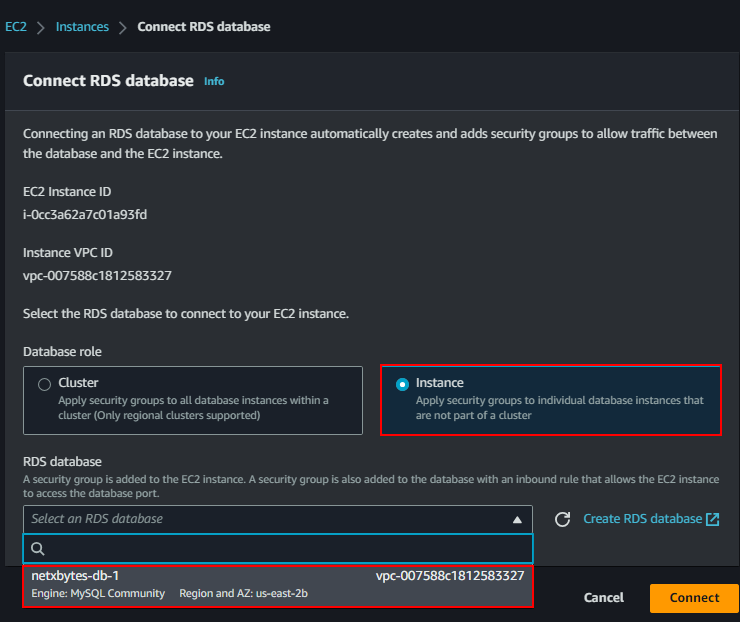Click the 'Connect RDS database' breadcrumb item
The width and height of the screenshot is (740, 622).
coord(203,27)
